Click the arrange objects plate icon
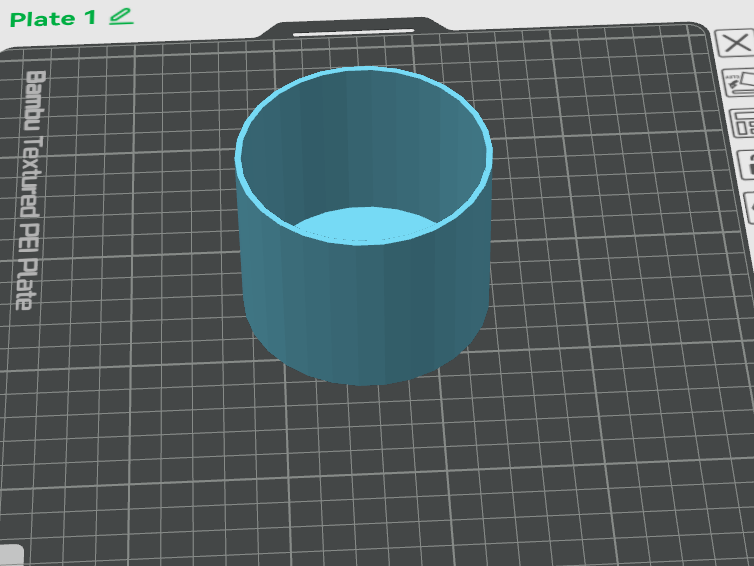Image resolution: width=754 pixels, height=566 pixels. click(x=742, y=124)
